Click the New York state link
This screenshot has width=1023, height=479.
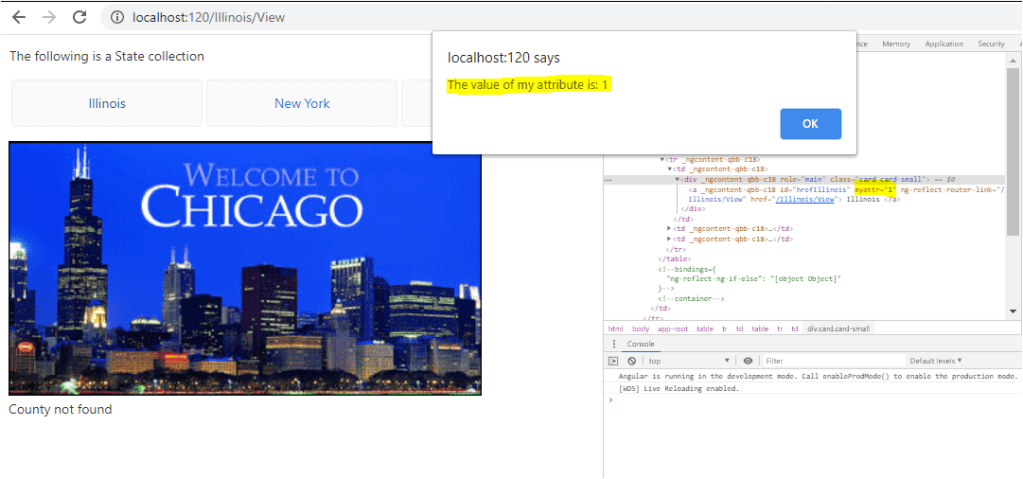click(302, 103)
